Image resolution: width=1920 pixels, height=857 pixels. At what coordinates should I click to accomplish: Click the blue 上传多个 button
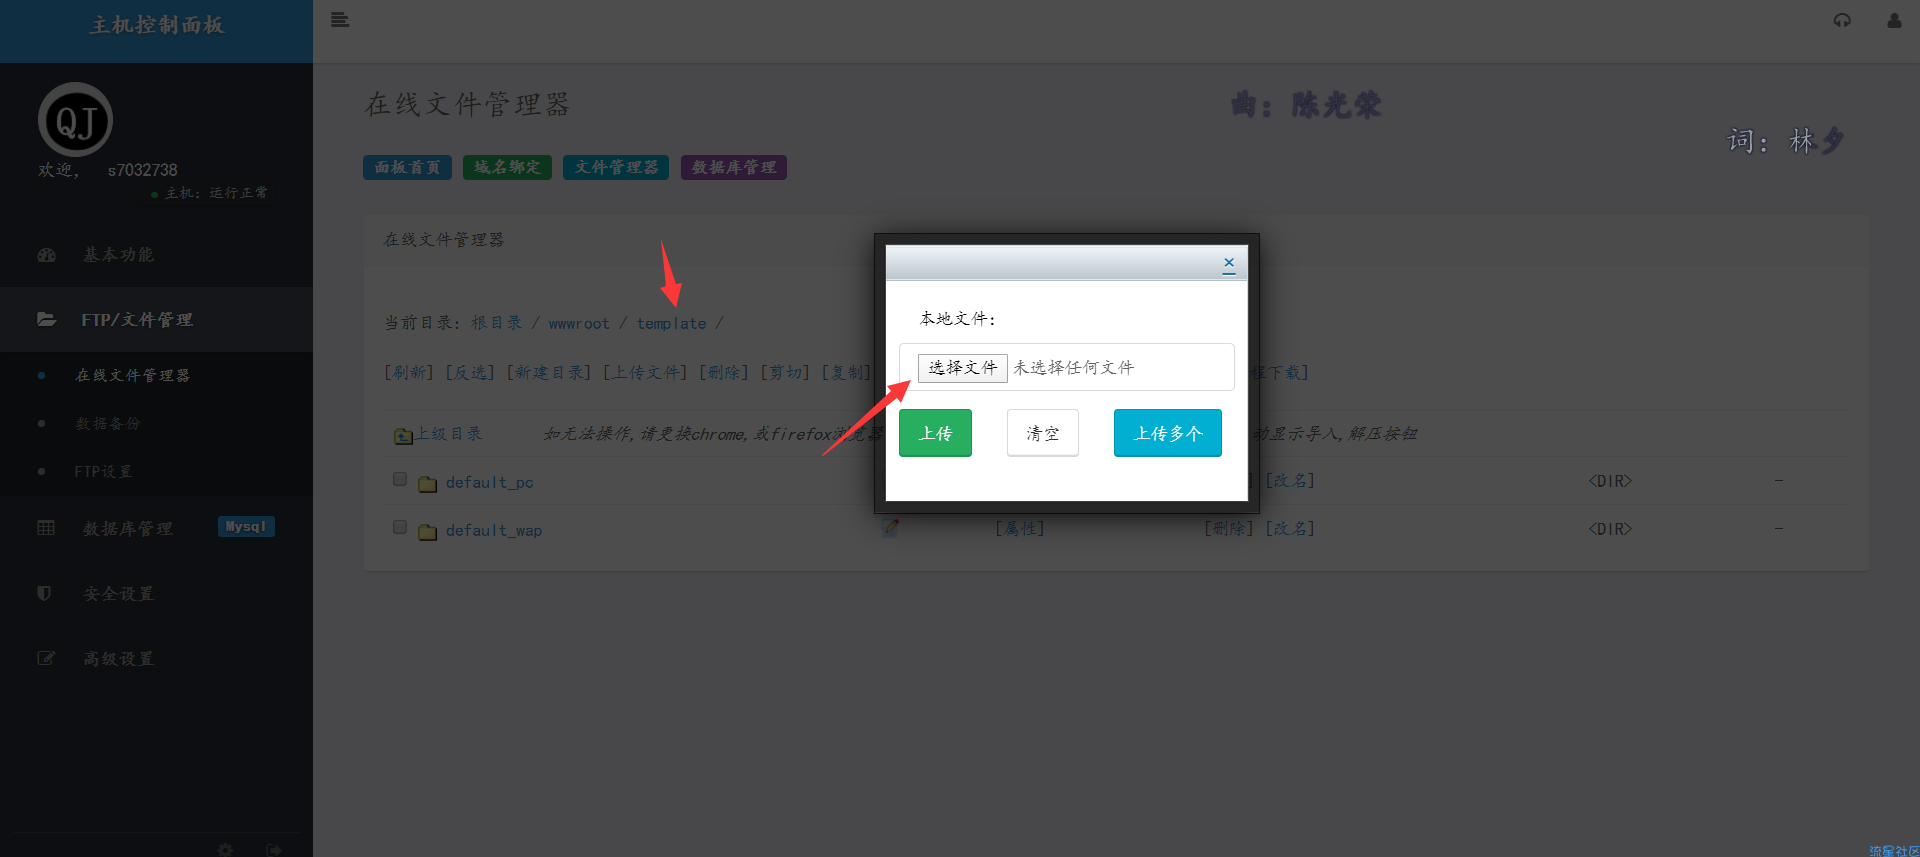(1168, 433)
